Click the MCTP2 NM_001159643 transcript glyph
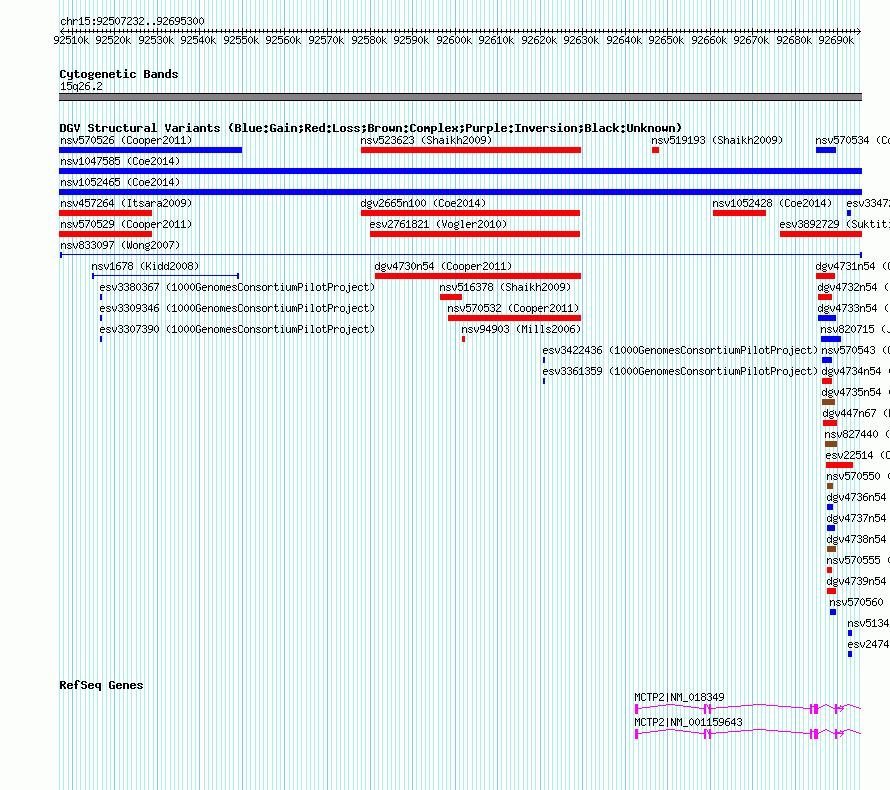Image resolution: width=890 pixels, height=790 pixels. point(748,734)
